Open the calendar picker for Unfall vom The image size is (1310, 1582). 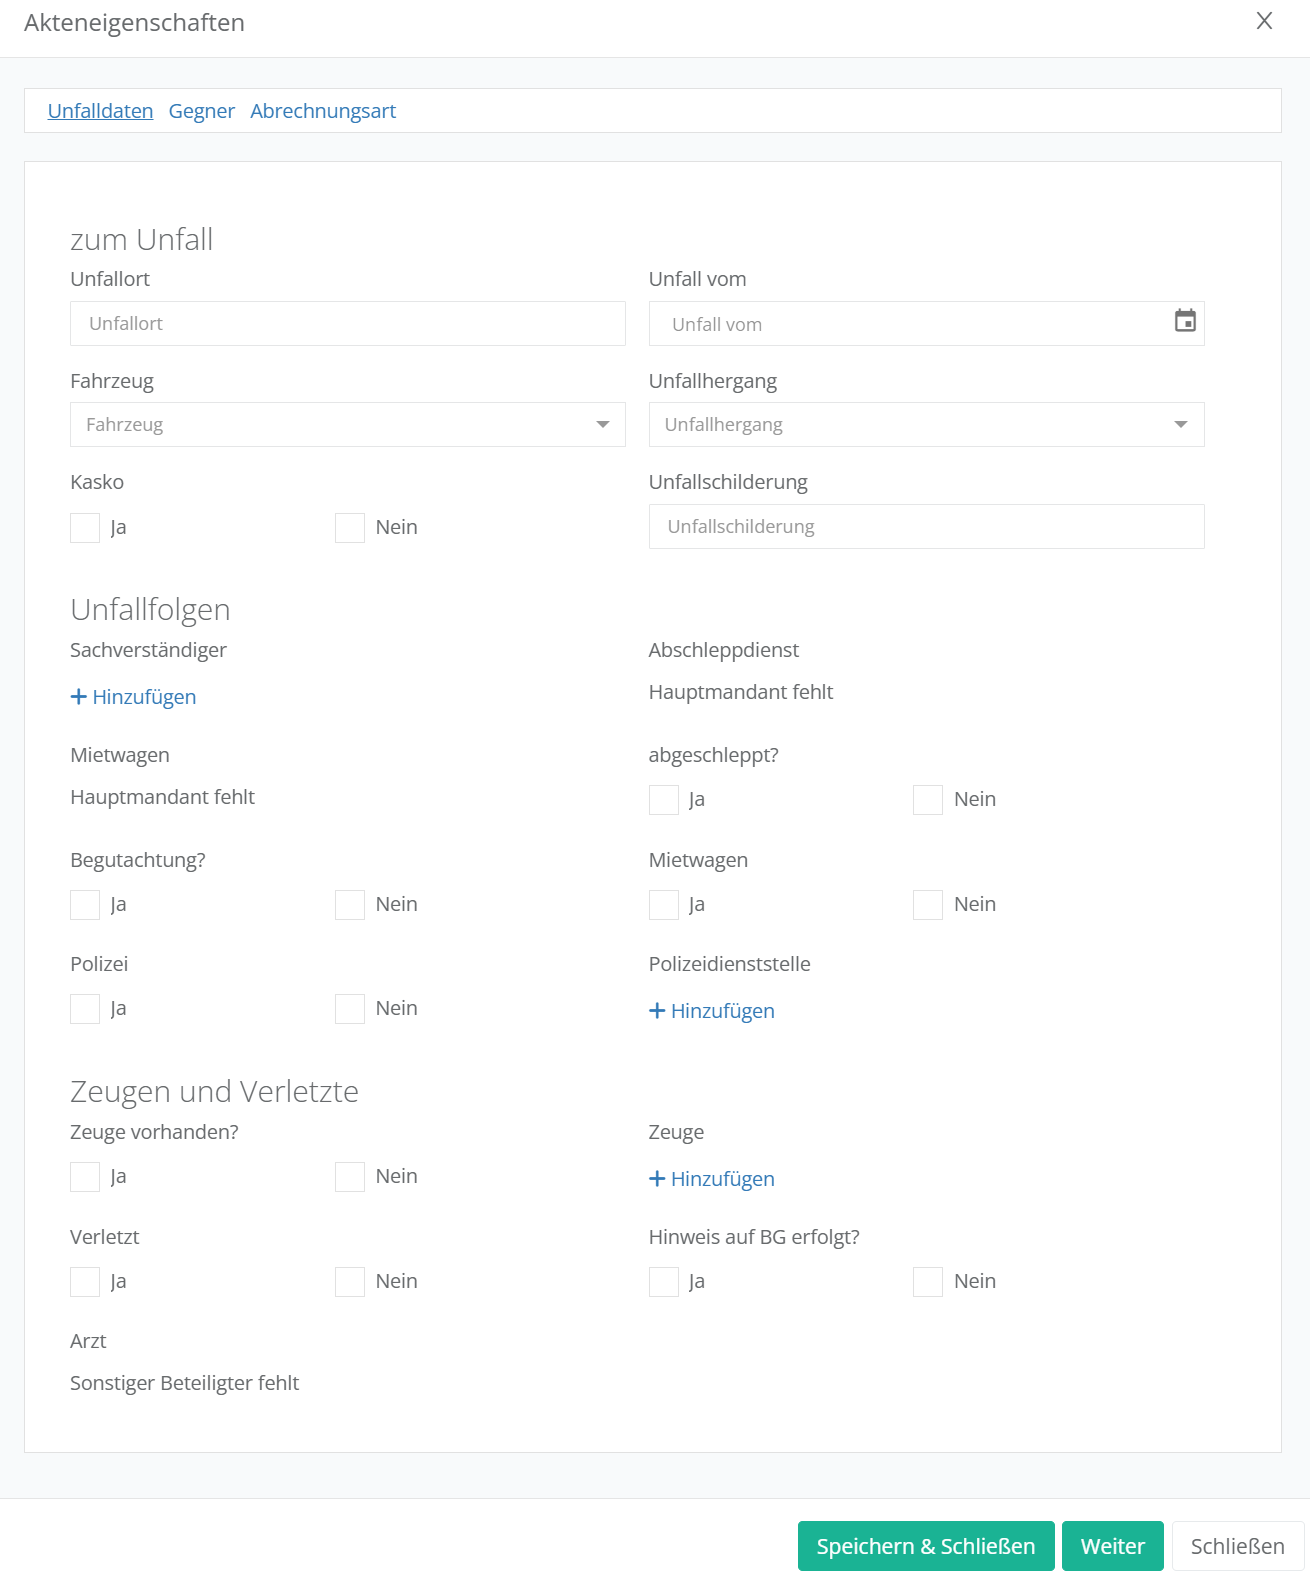[1185, 322]
